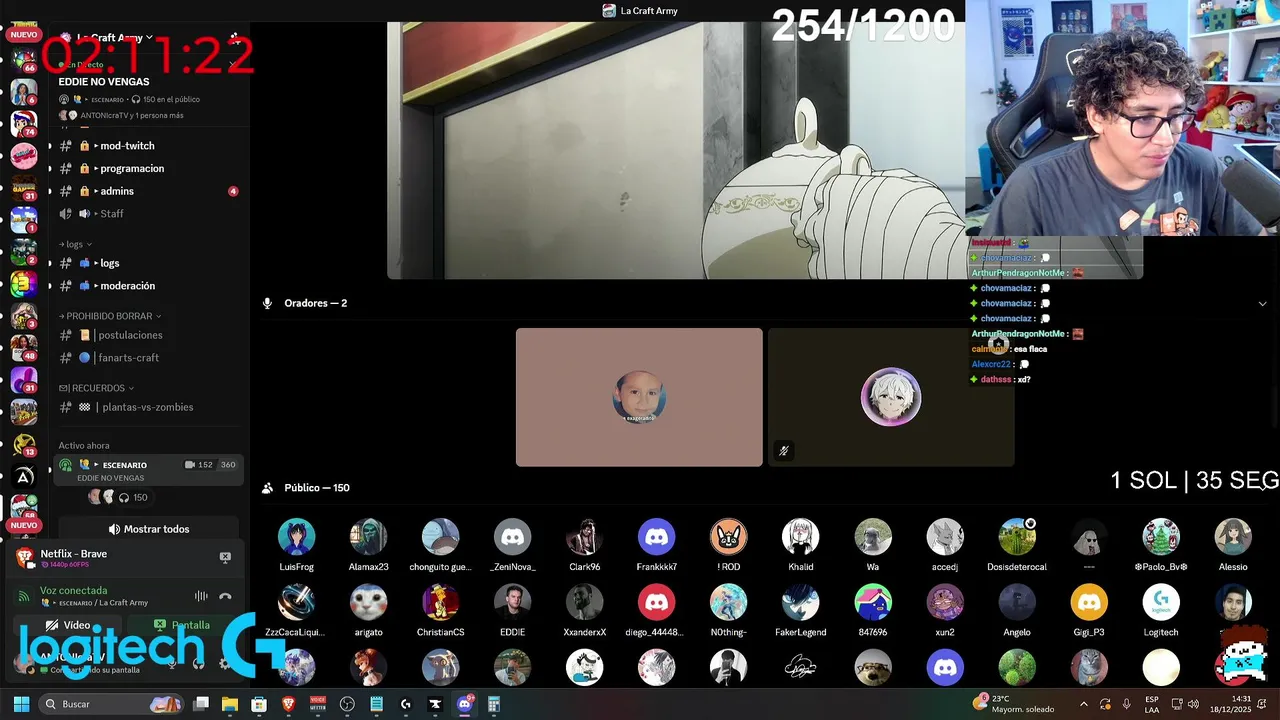Screen dimensions: 1280x720
Task: Click the Mostrar todos button
Action: (x=148, y=529)
